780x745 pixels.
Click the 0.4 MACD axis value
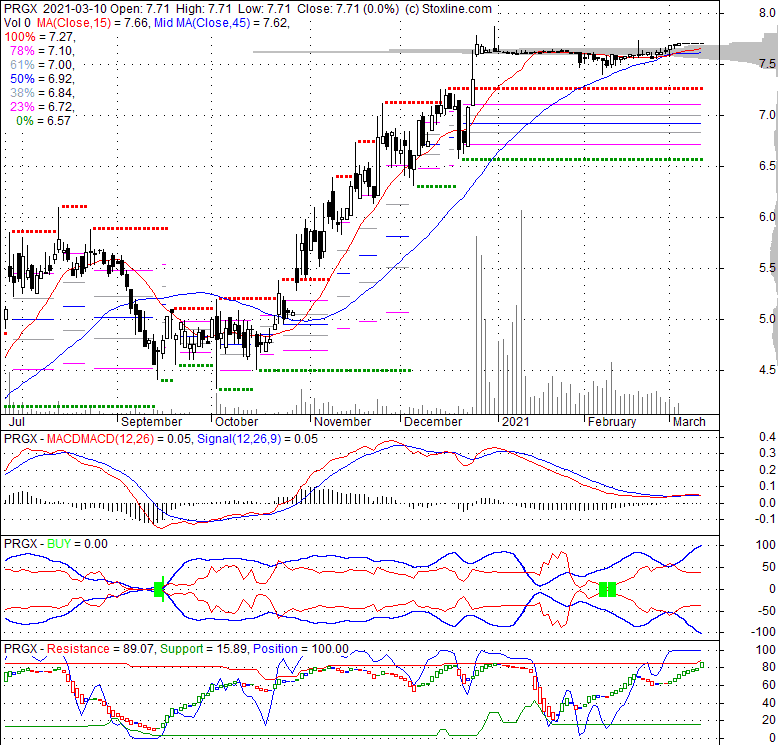[767, 437]
